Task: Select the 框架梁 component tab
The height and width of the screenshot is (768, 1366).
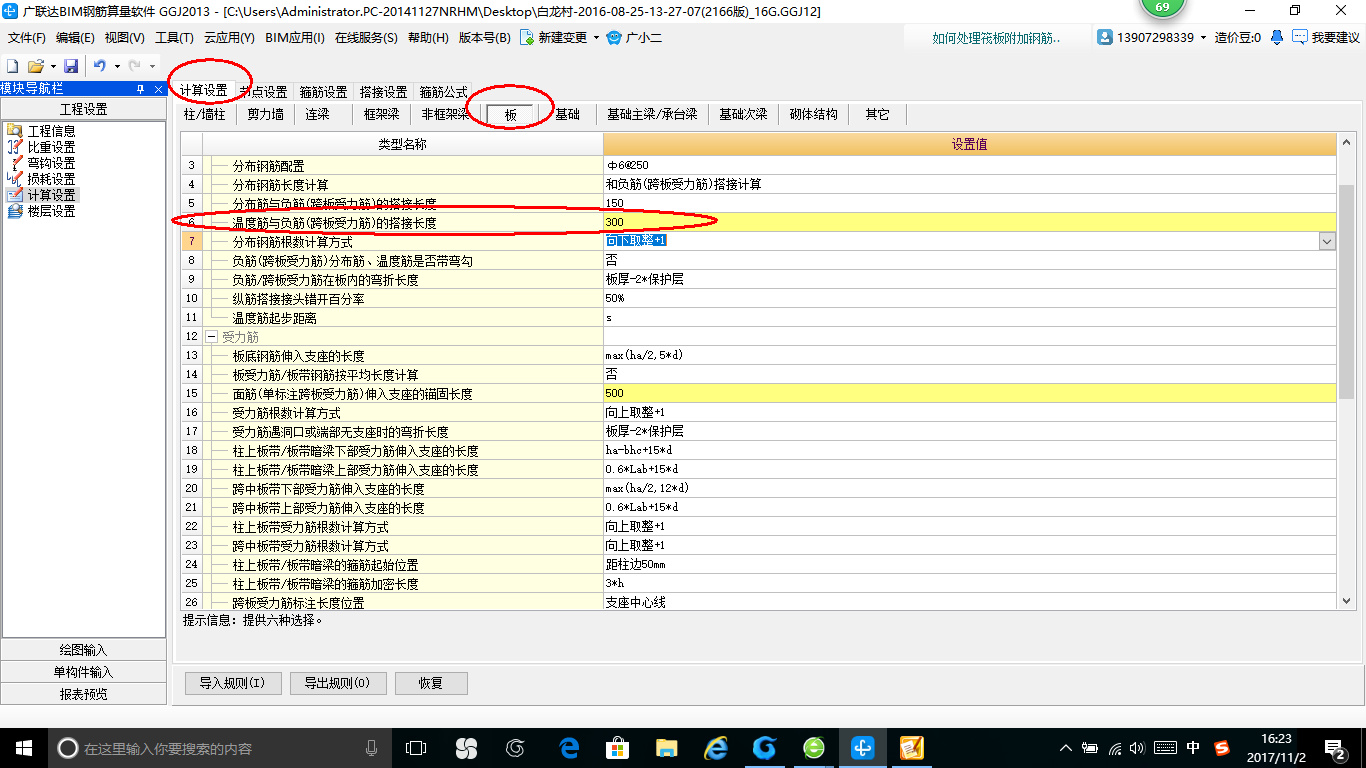Action: (x=381, y=114)
